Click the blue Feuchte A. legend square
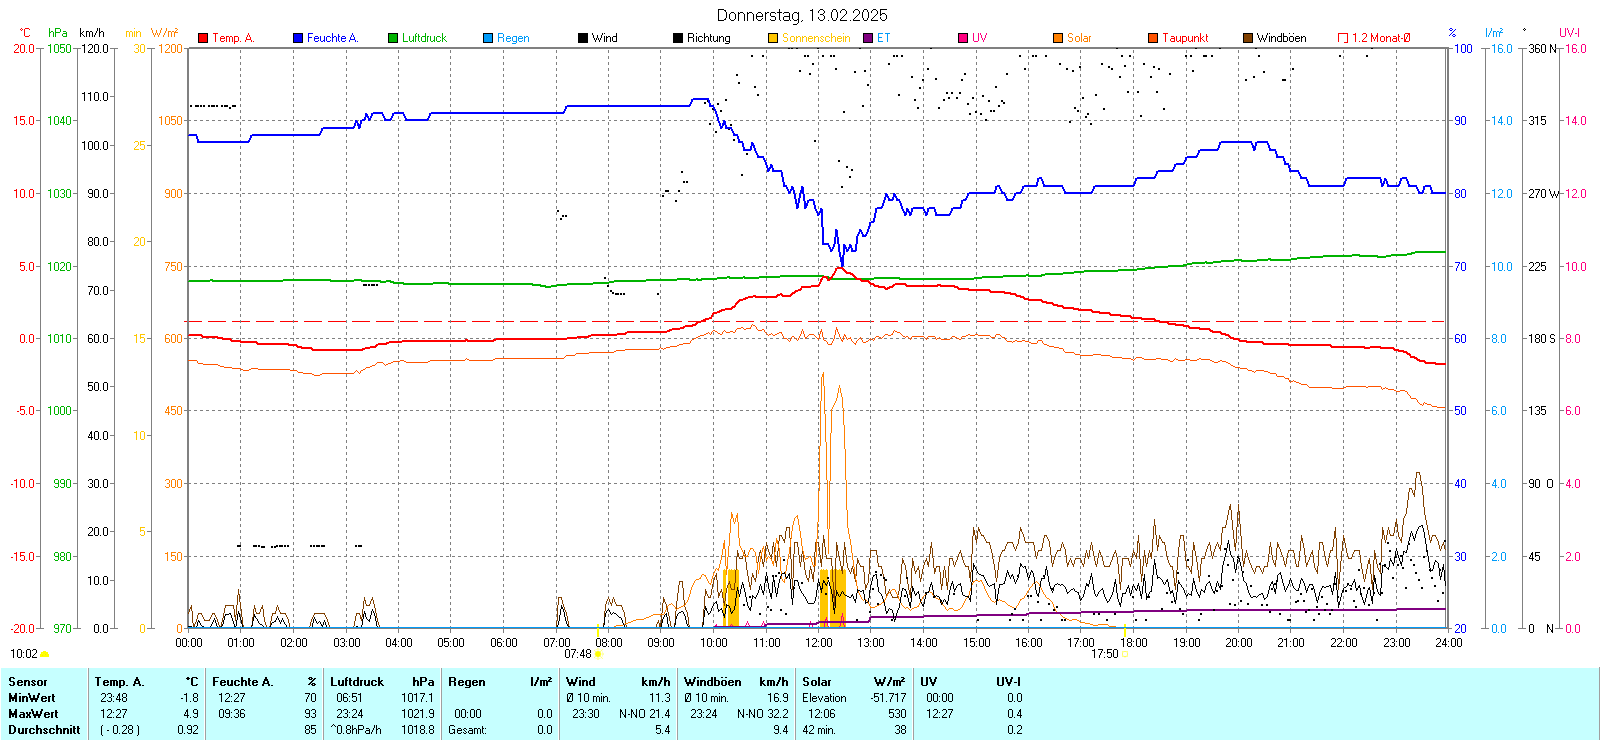This screenshot has height=740, width=1600. 298,38
